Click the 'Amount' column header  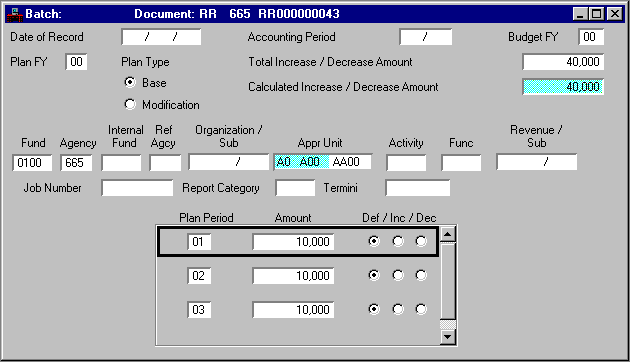click(293, 218)
